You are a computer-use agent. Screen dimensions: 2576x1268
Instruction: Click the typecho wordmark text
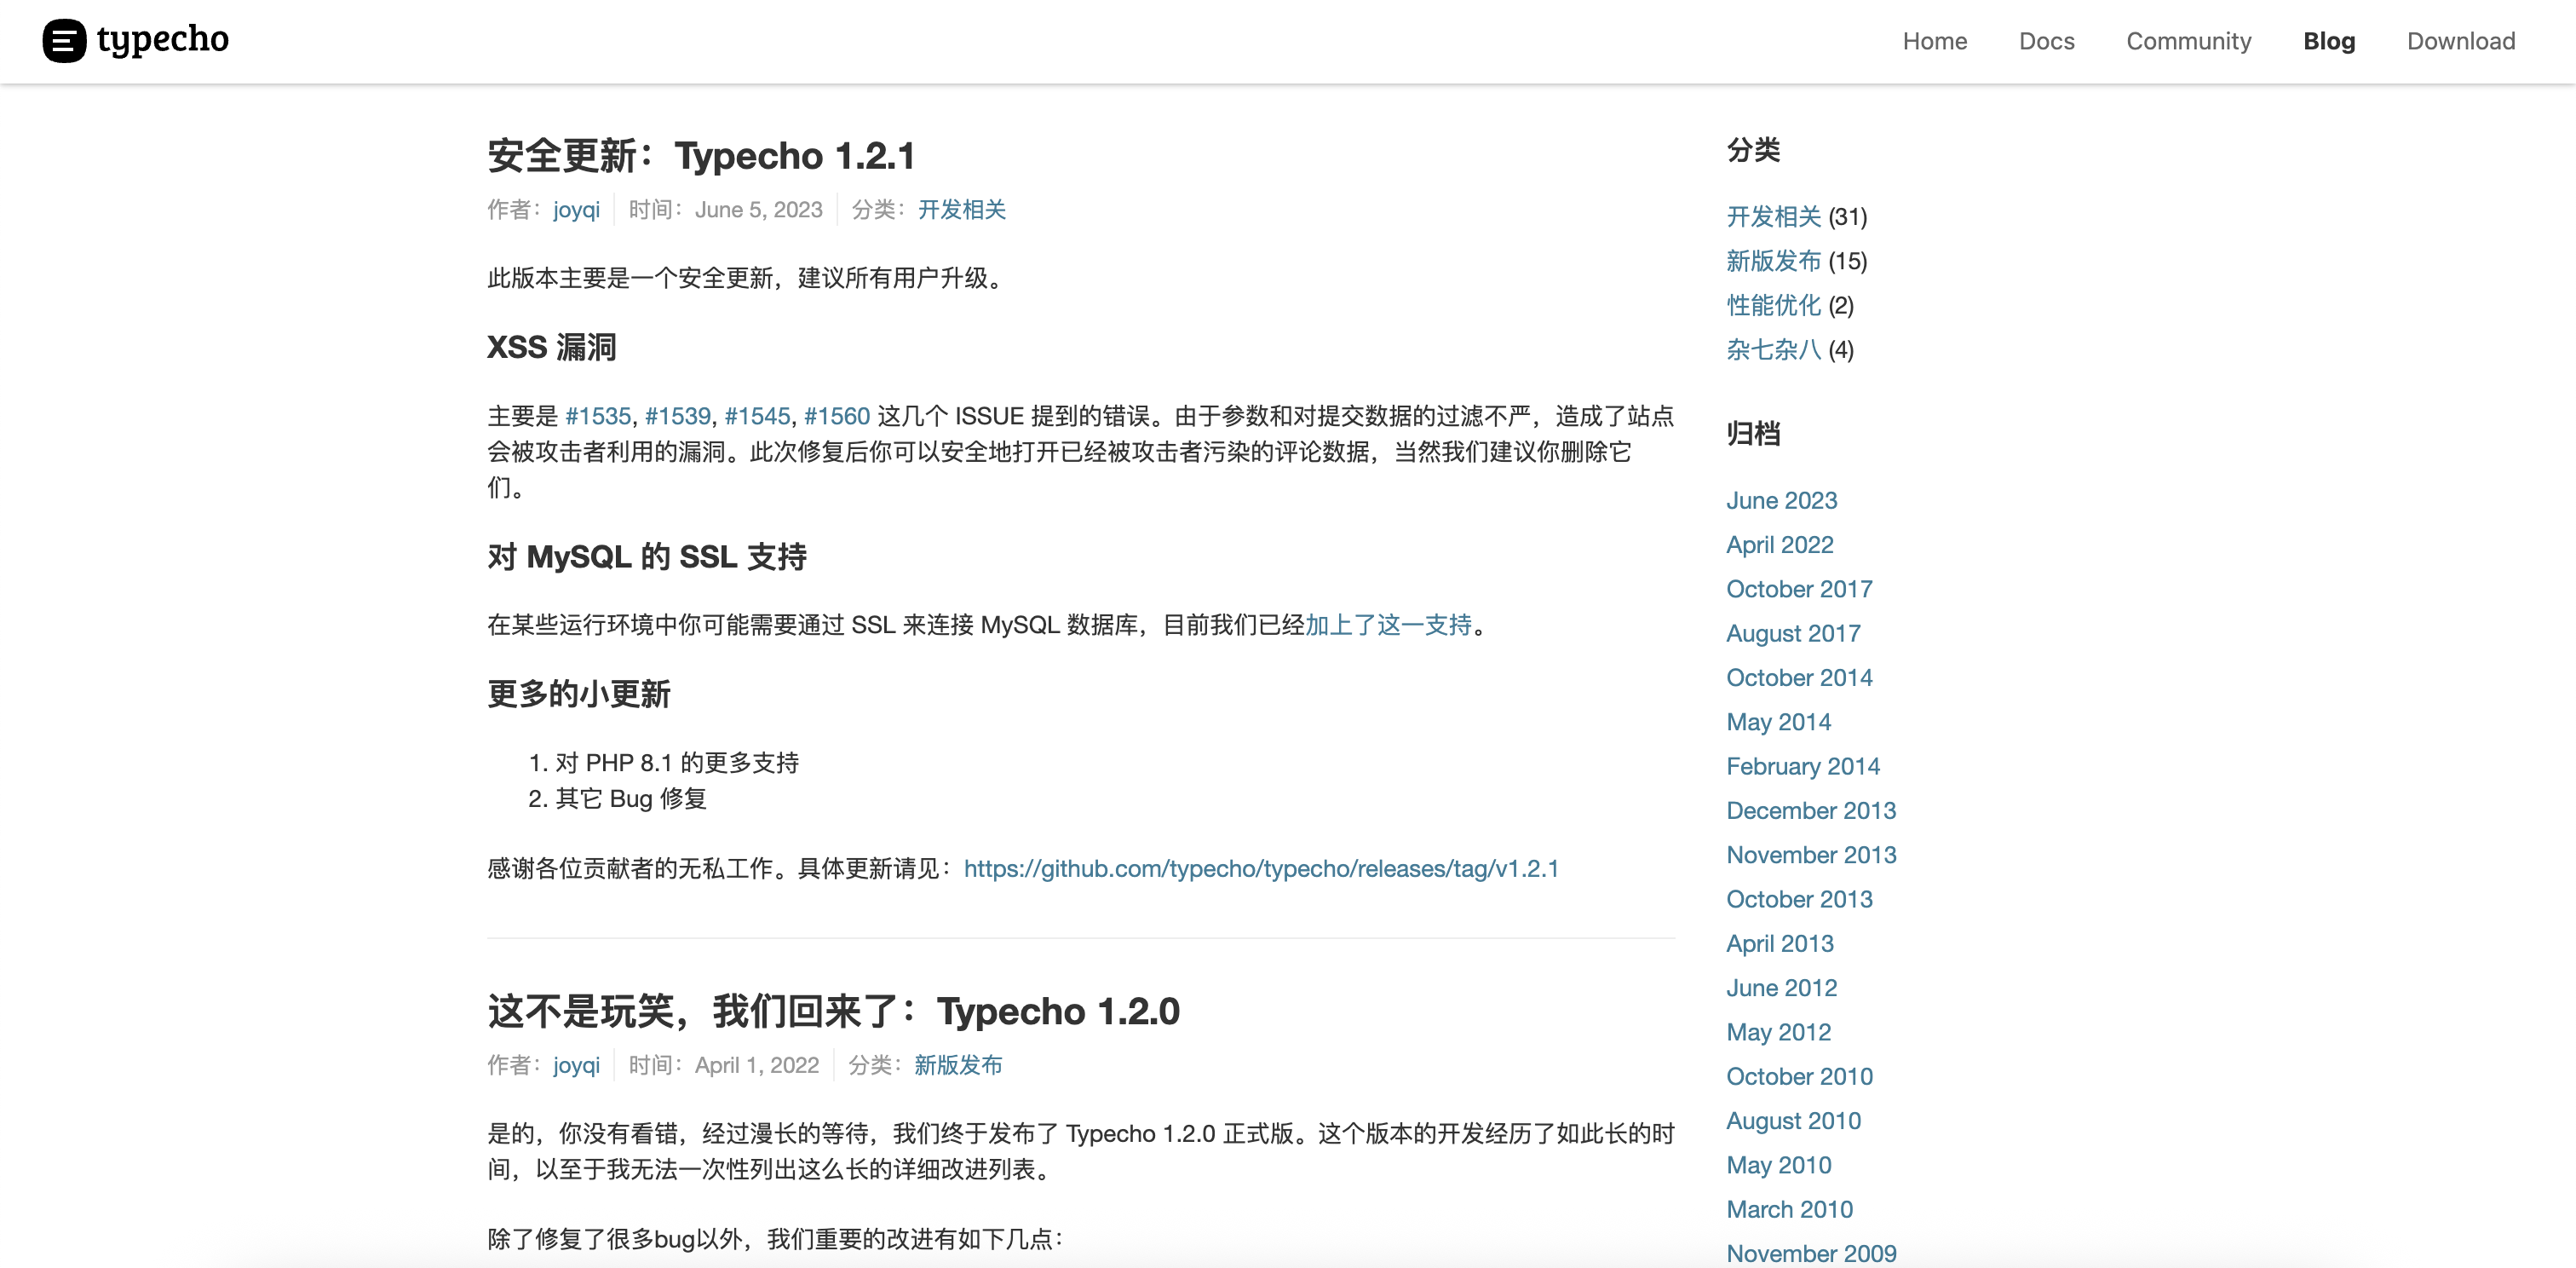click(163, 41)
